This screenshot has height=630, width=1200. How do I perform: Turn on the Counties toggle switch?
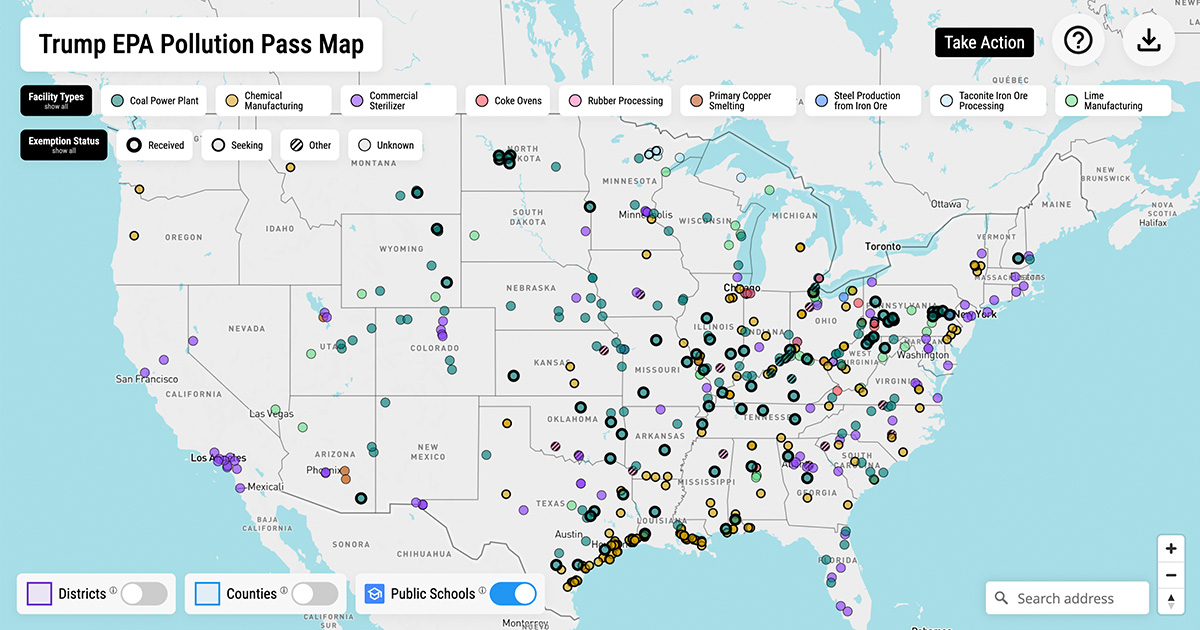coord(314,594)
